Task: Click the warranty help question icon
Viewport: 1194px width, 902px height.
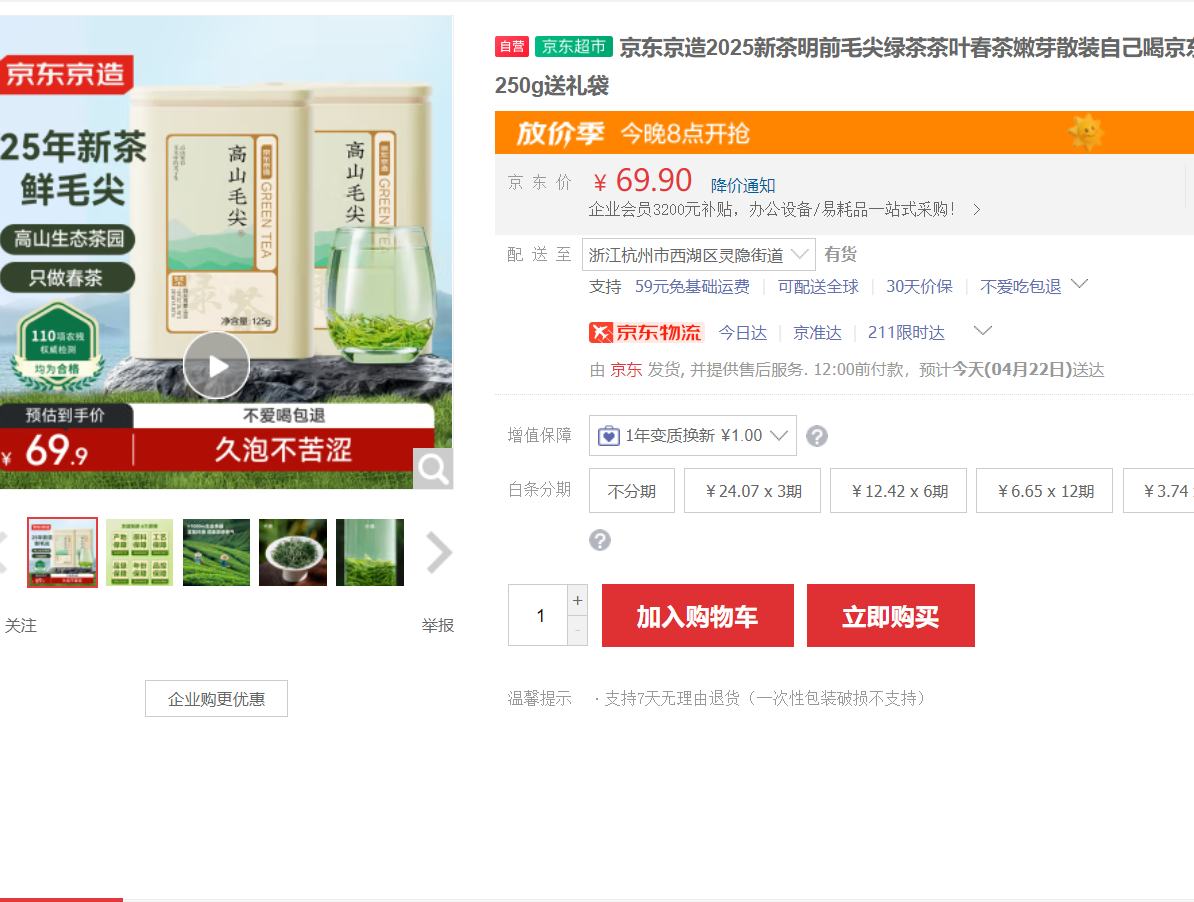Action: [817, 436]
